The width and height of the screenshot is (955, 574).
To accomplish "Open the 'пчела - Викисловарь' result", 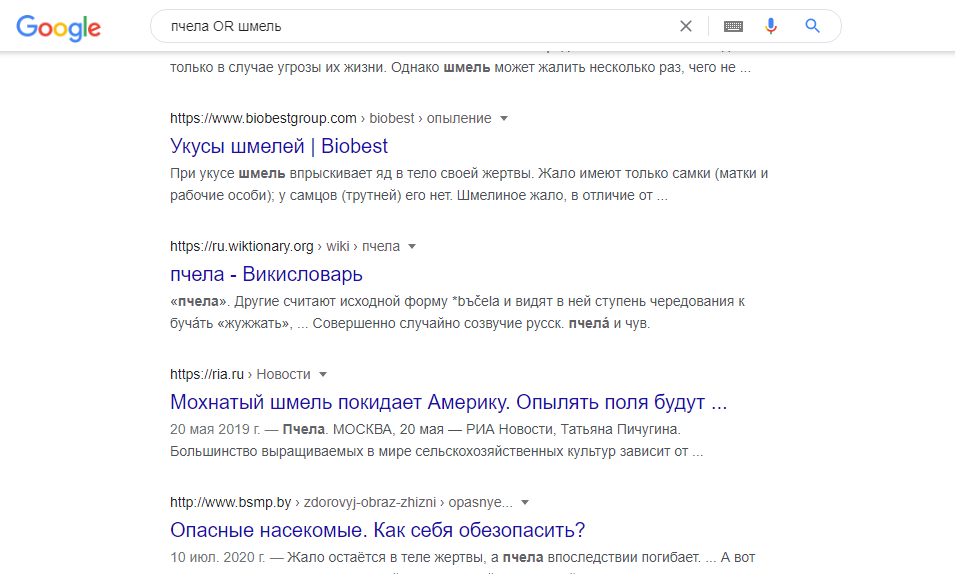I will [266, 274].
